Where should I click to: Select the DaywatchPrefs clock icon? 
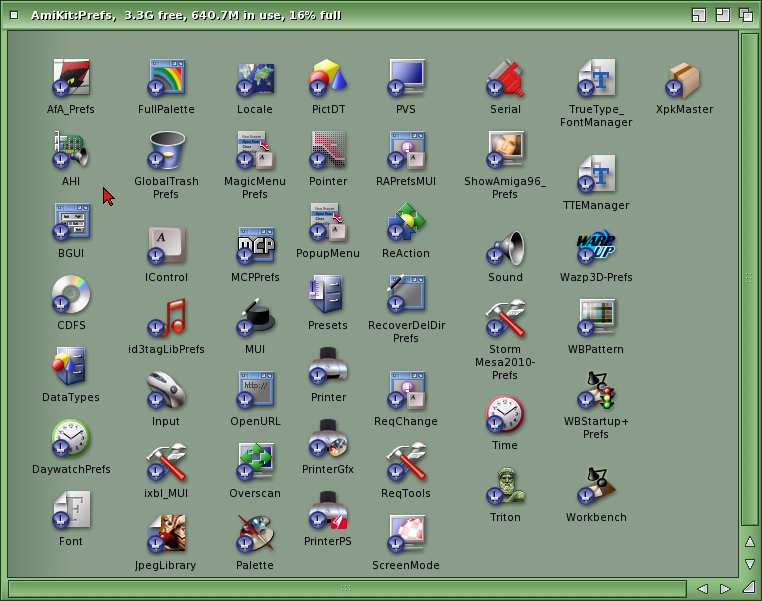click(x=71, y=437)
